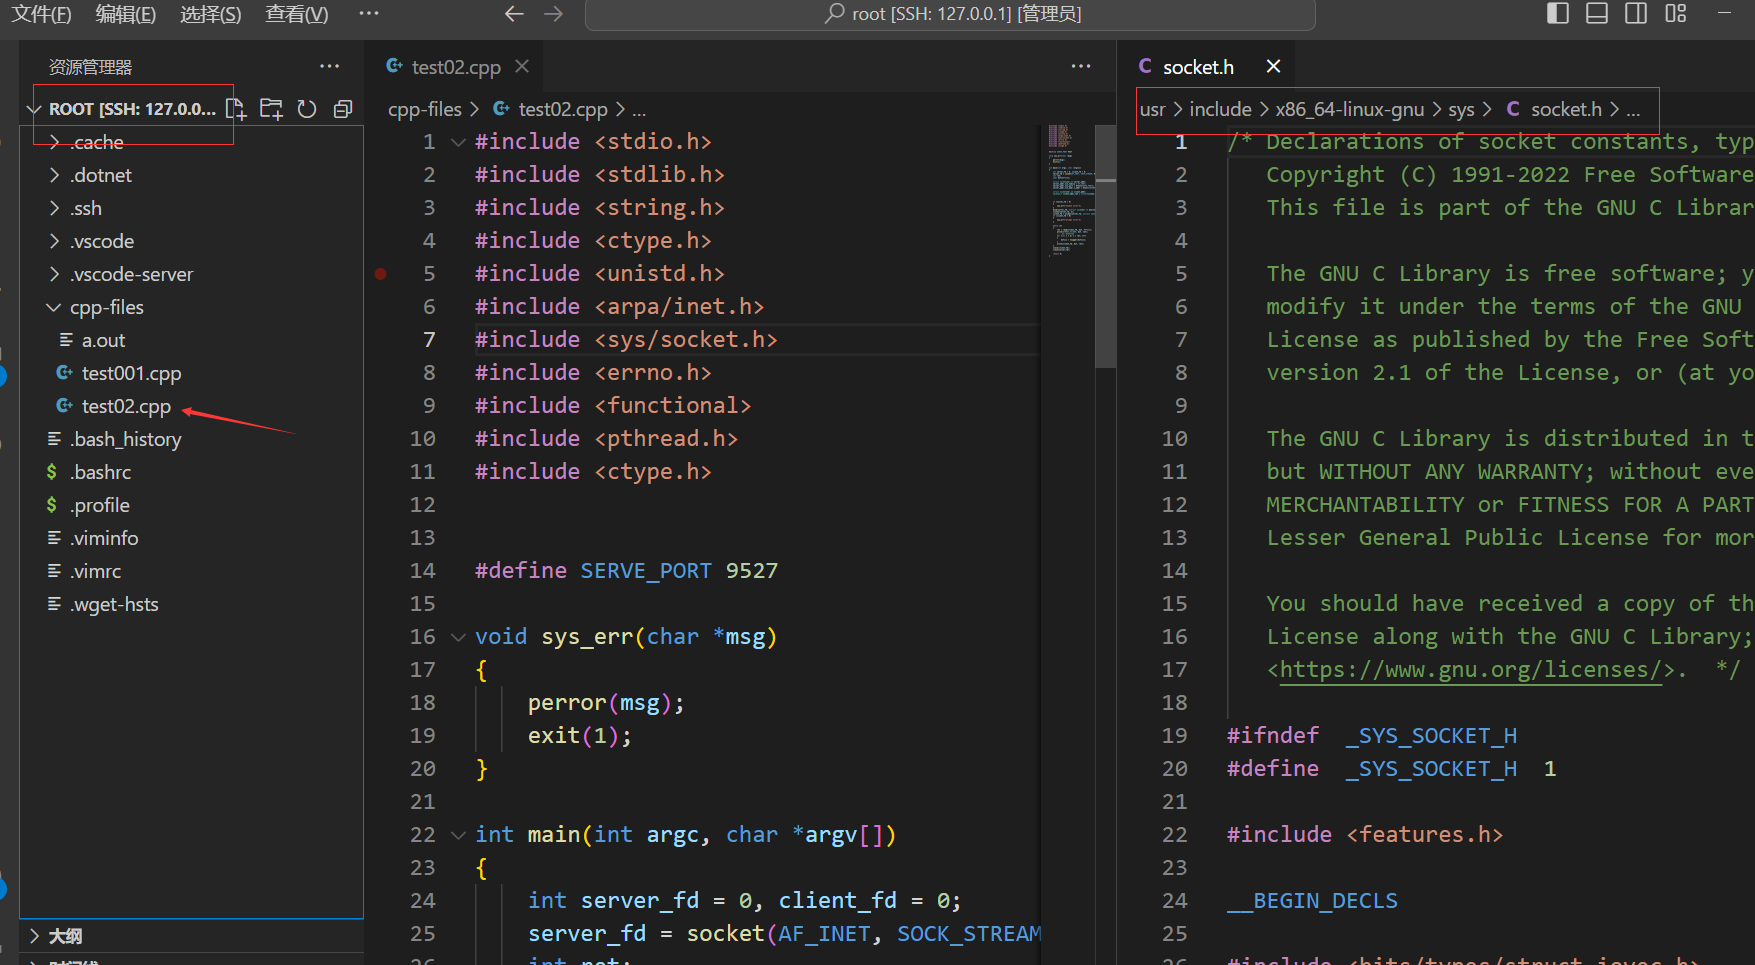This screenshot has width=1755, height=965.
Task: Refresh the explorer file tree
Action: click(x=307, y=109)
